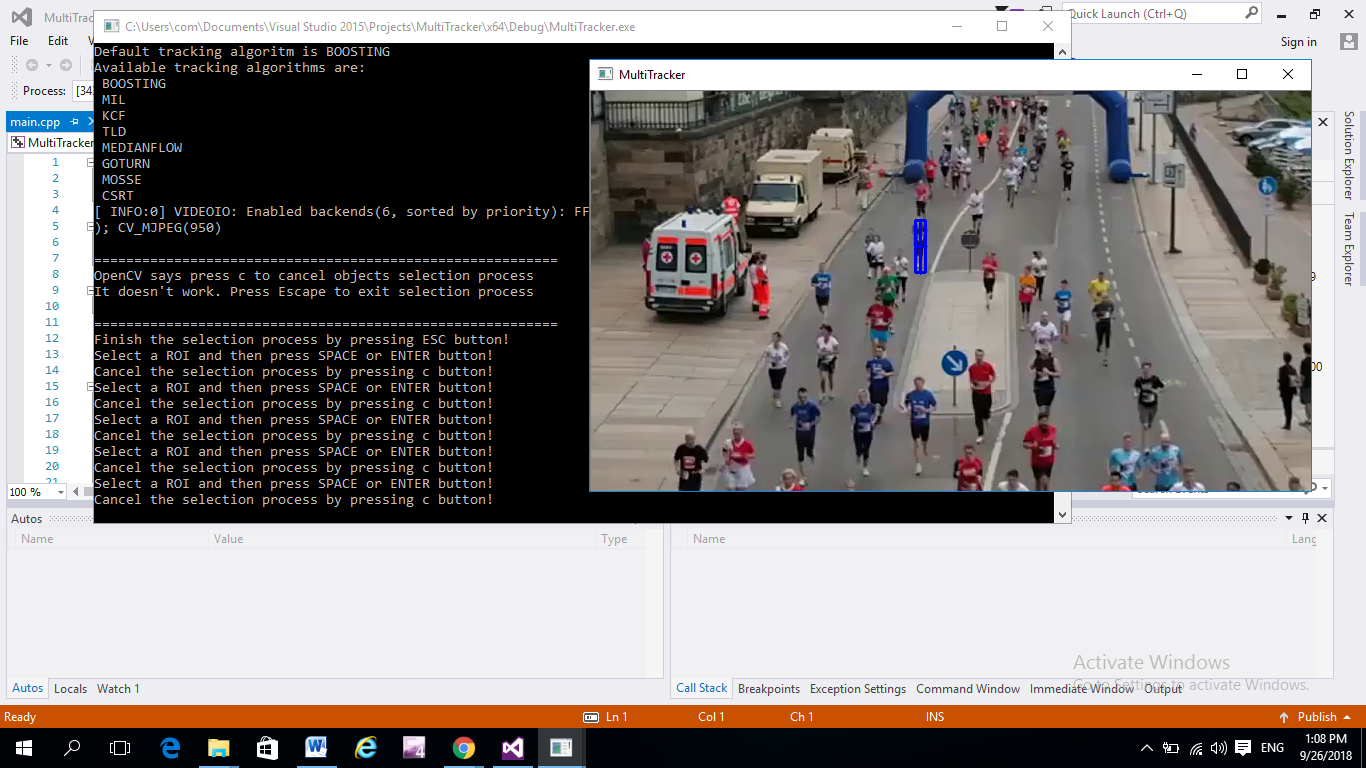Check battery status icon in tray
Screen dimensions: 1366x768
1172,748
